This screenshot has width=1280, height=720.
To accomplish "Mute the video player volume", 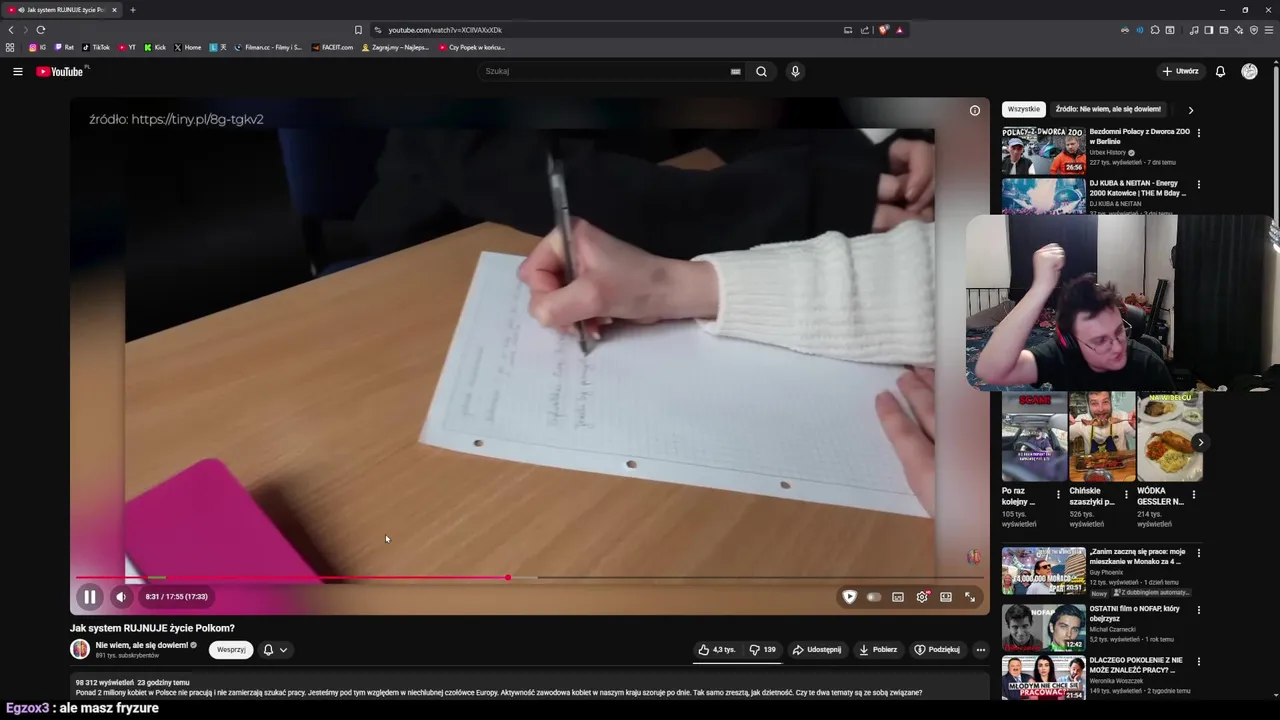I will (x=121, y=597).
